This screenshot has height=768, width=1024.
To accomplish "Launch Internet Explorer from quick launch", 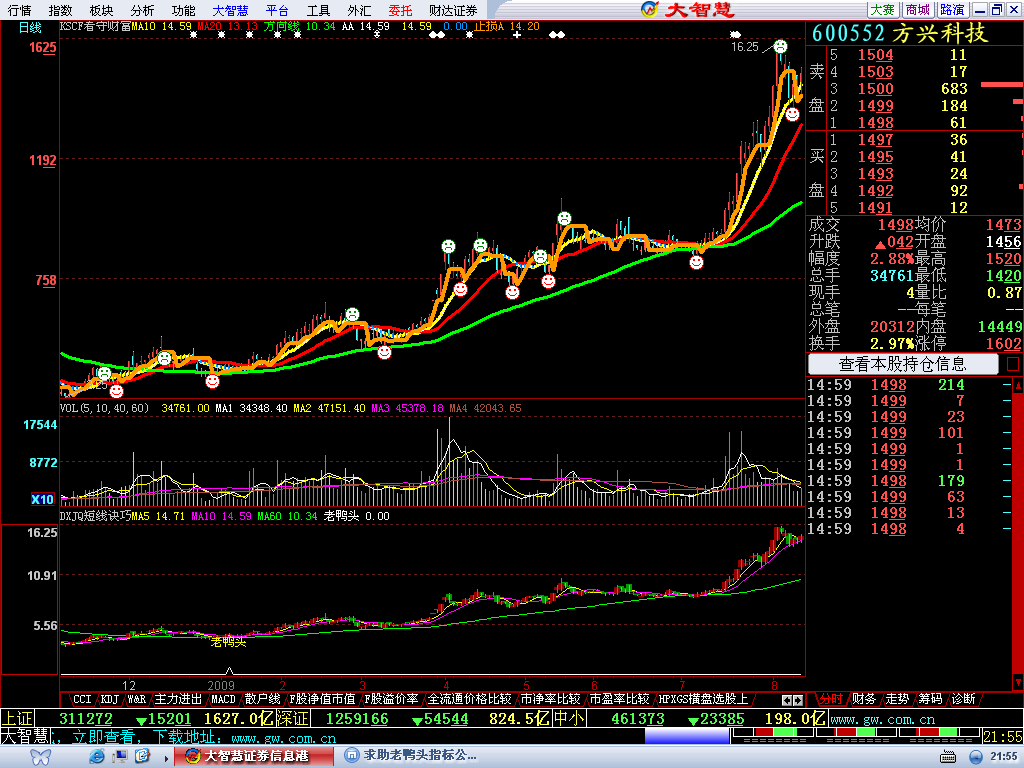I will click(x=97, y=756).
